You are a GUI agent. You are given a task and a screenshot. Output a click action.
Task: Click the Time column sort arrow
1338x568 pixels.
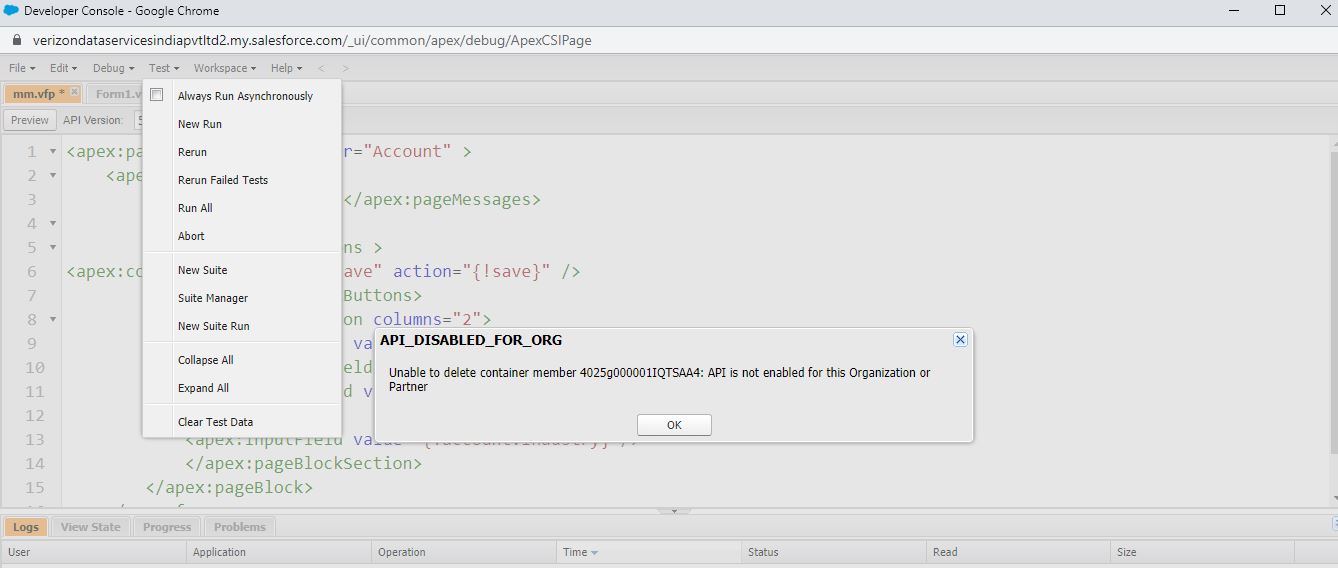point(594,553)
